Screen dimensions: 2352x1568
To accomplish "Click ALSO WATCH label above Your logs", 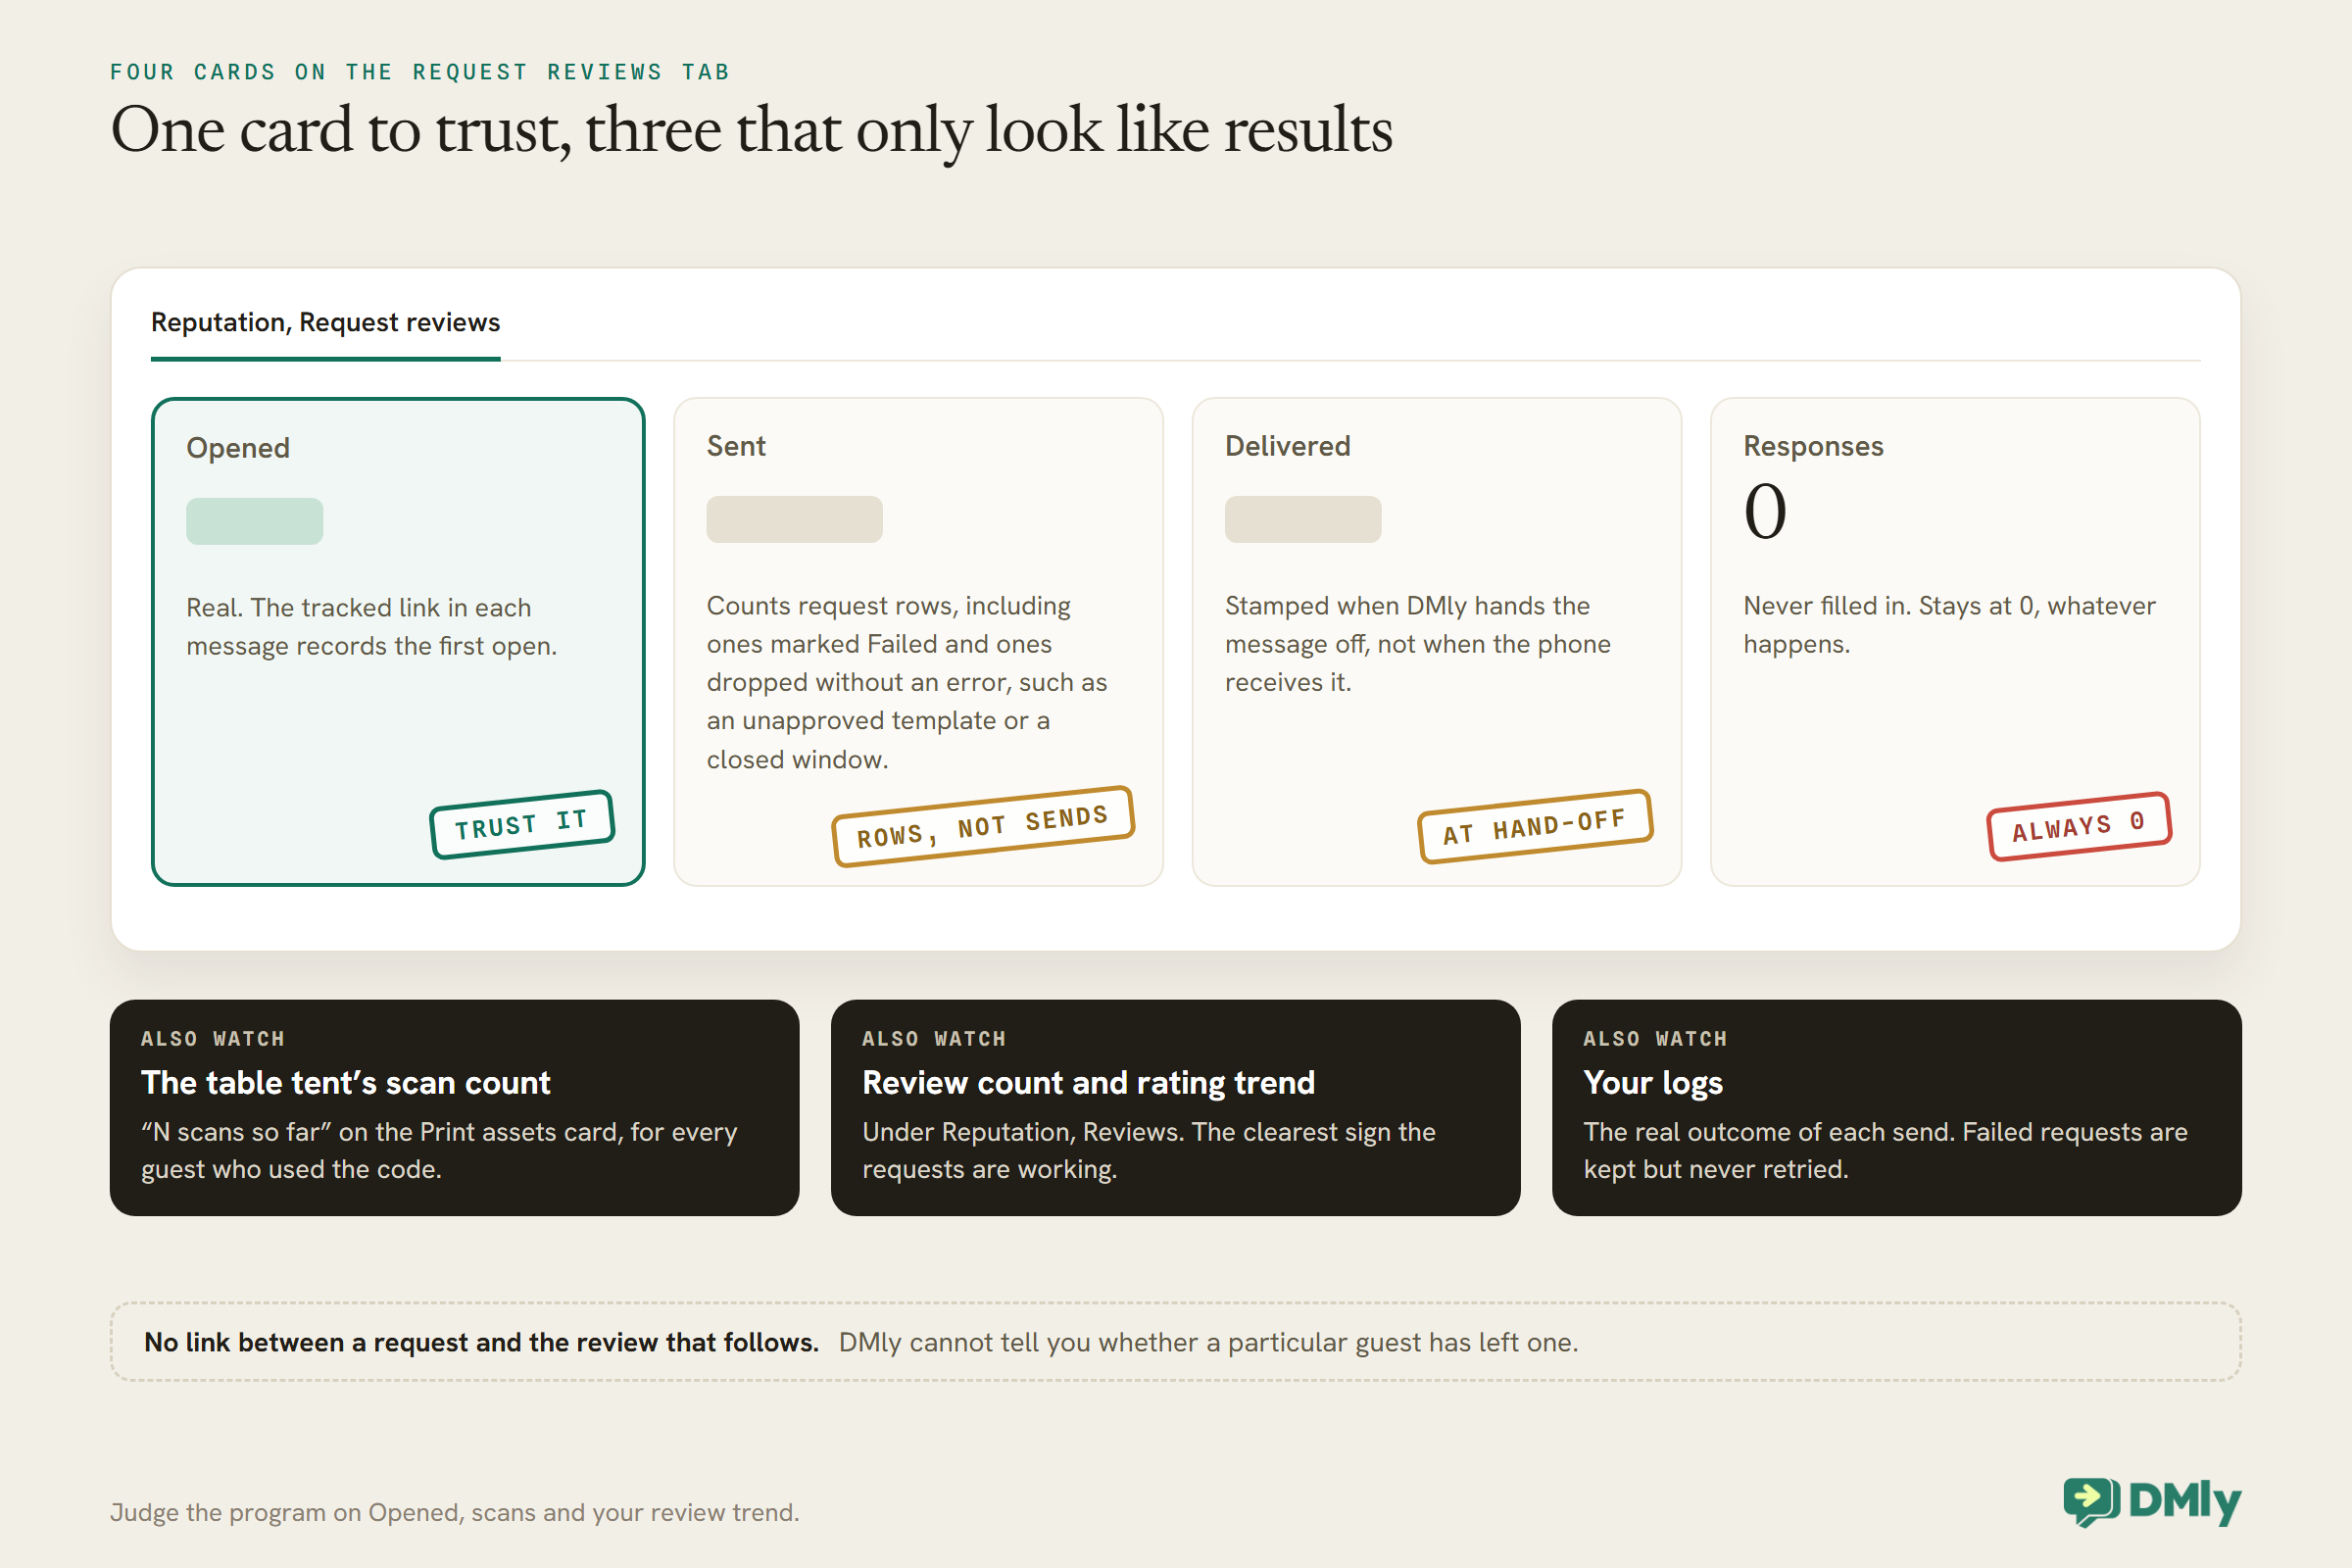I will tap(1655, 1039).
